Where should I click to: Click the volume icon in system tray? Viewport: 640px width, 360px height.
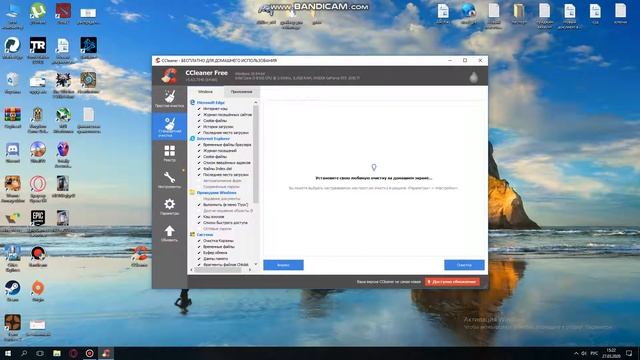point(584,353)
